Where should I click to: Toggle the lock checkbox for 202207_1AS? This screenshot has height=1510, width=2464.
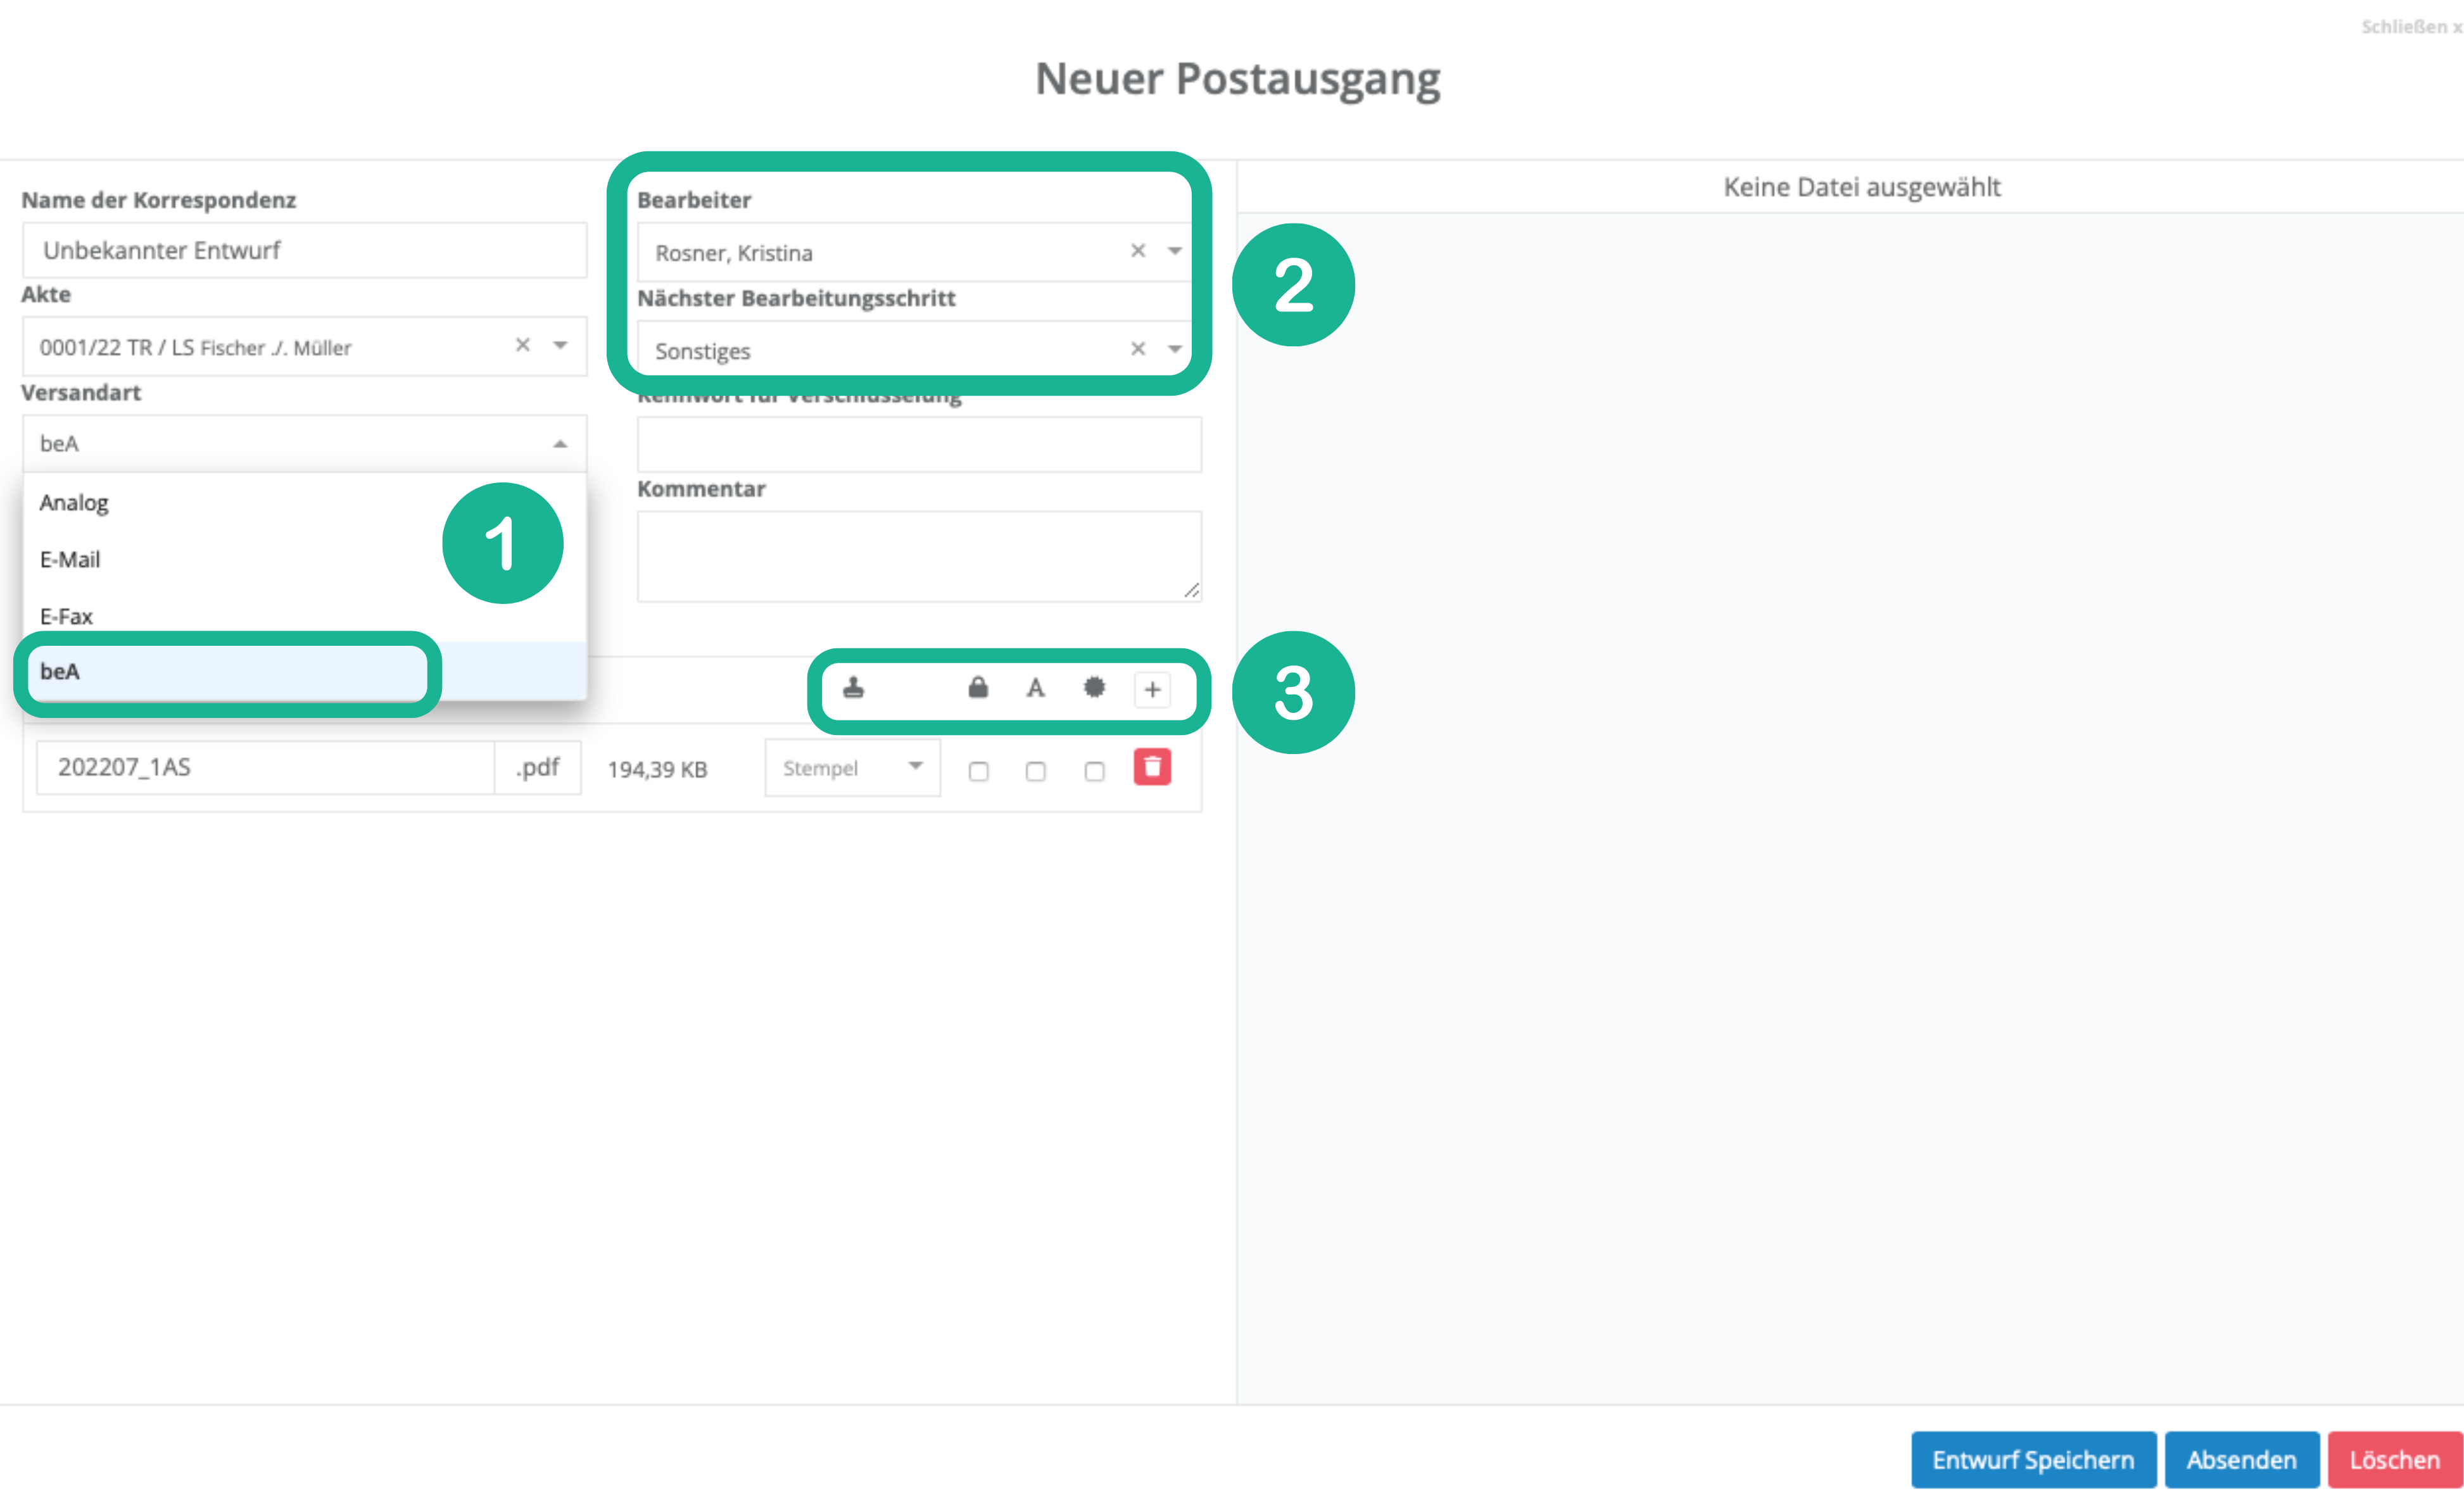click(979, 771)
